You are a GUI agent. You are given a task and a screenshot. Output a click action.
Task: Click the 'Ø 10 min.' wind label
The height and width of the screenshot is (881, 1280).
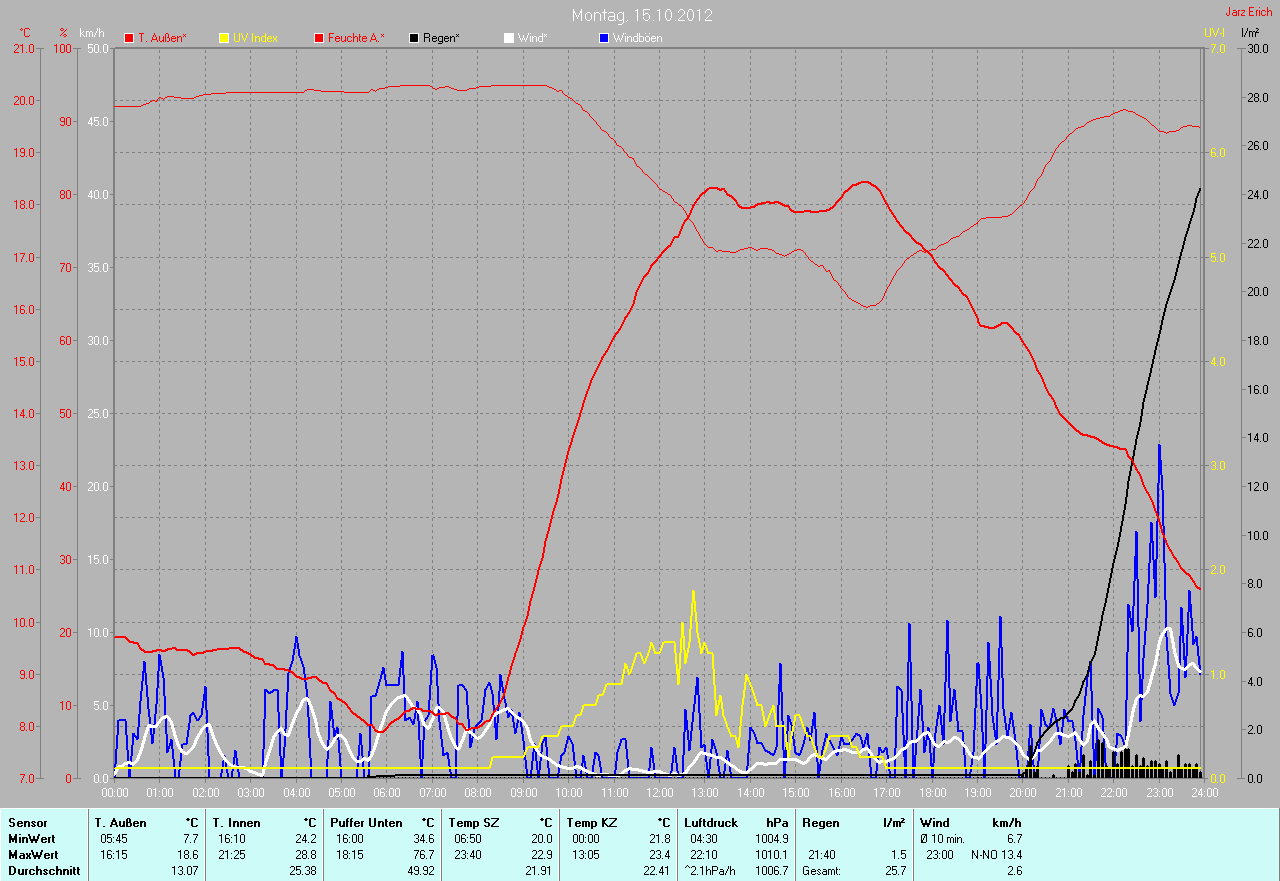click(x=943, y=838)
